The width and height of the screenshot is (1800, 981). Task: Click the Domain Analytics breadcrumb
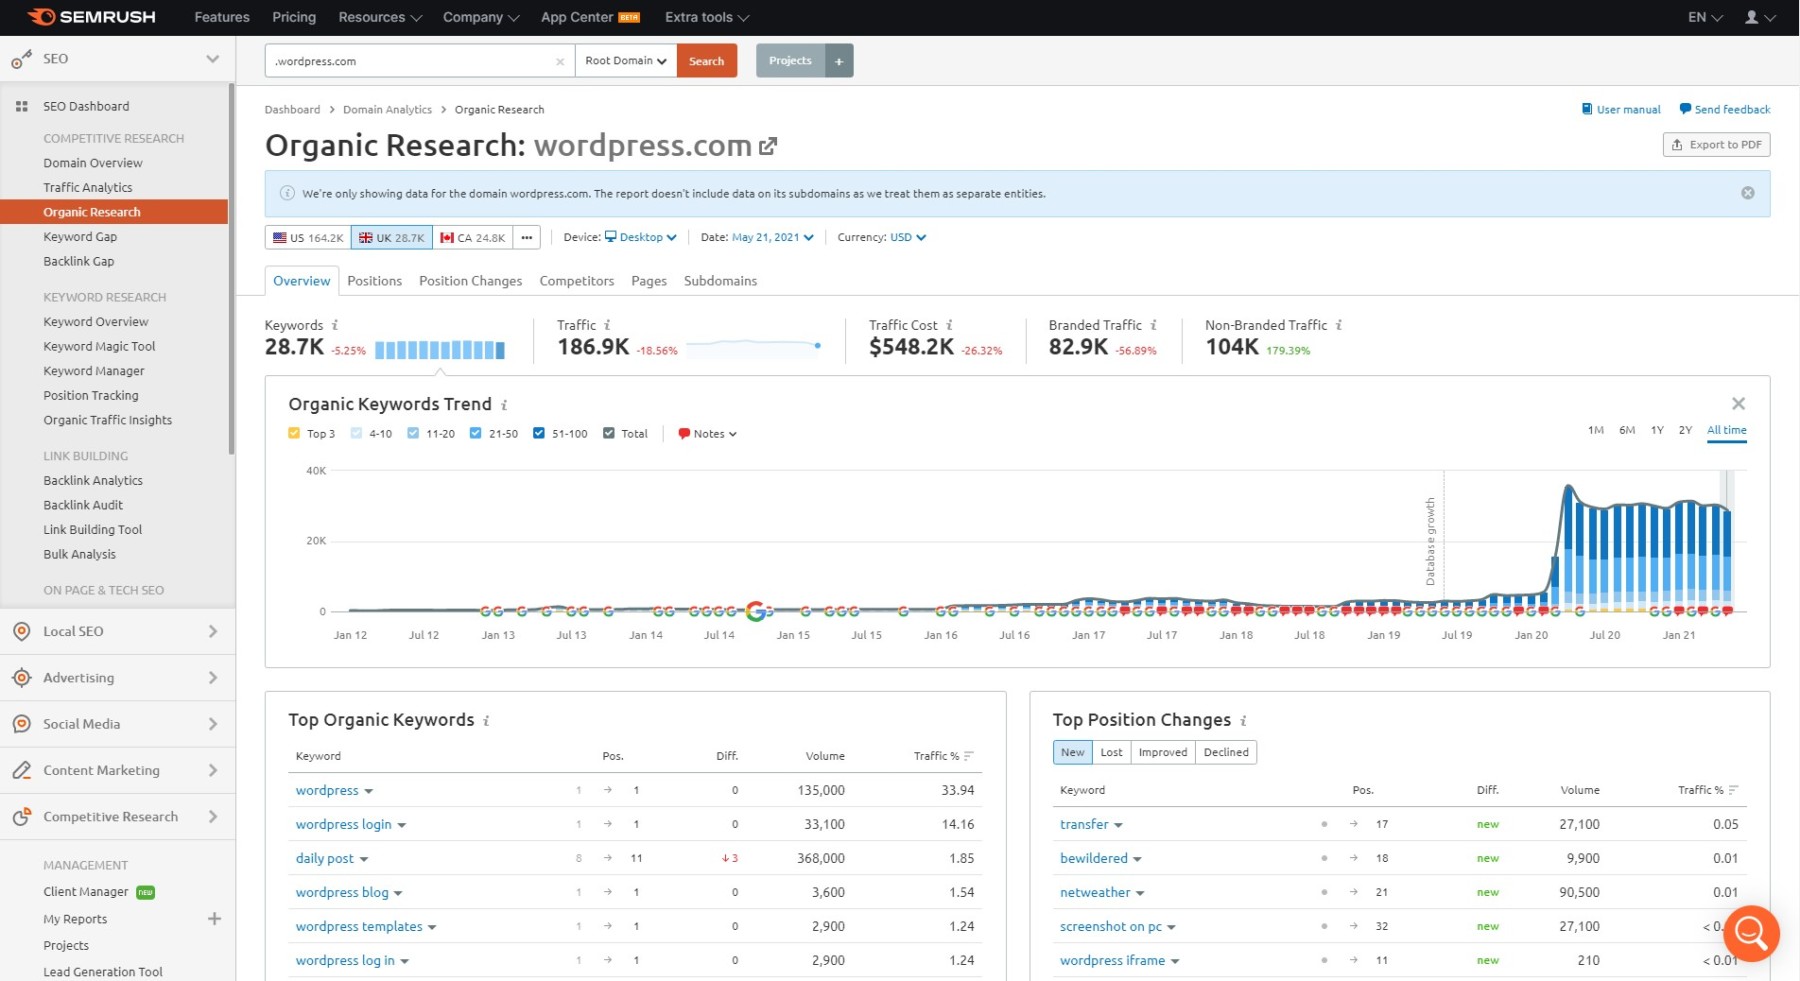387,110
